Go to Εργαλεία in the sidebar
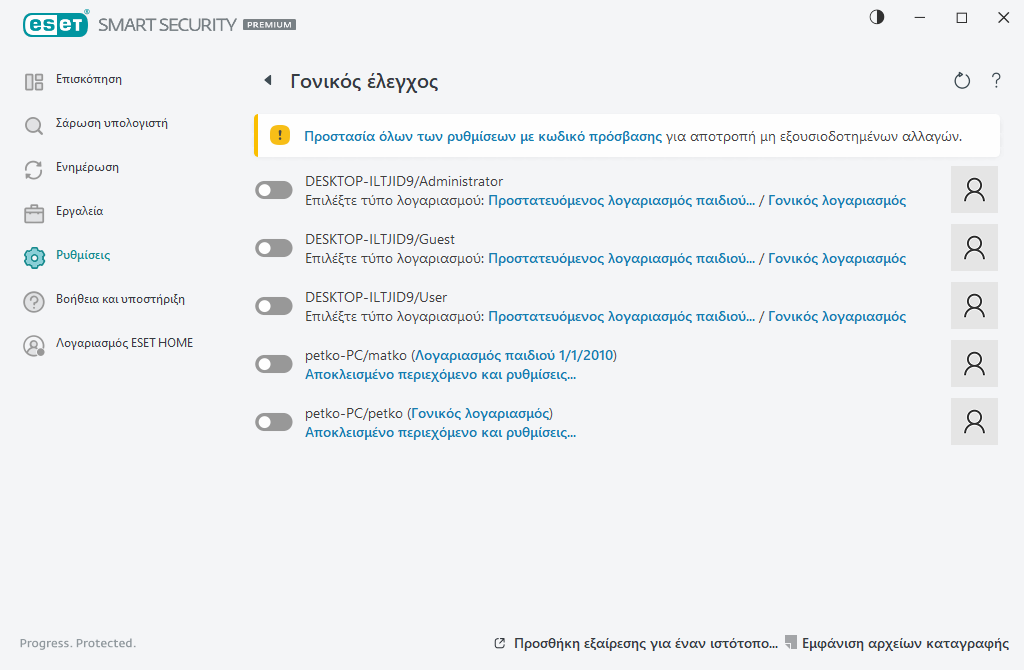Image resolution: width=1024 pixels, height=670 pixels. (x=79, y=211)
